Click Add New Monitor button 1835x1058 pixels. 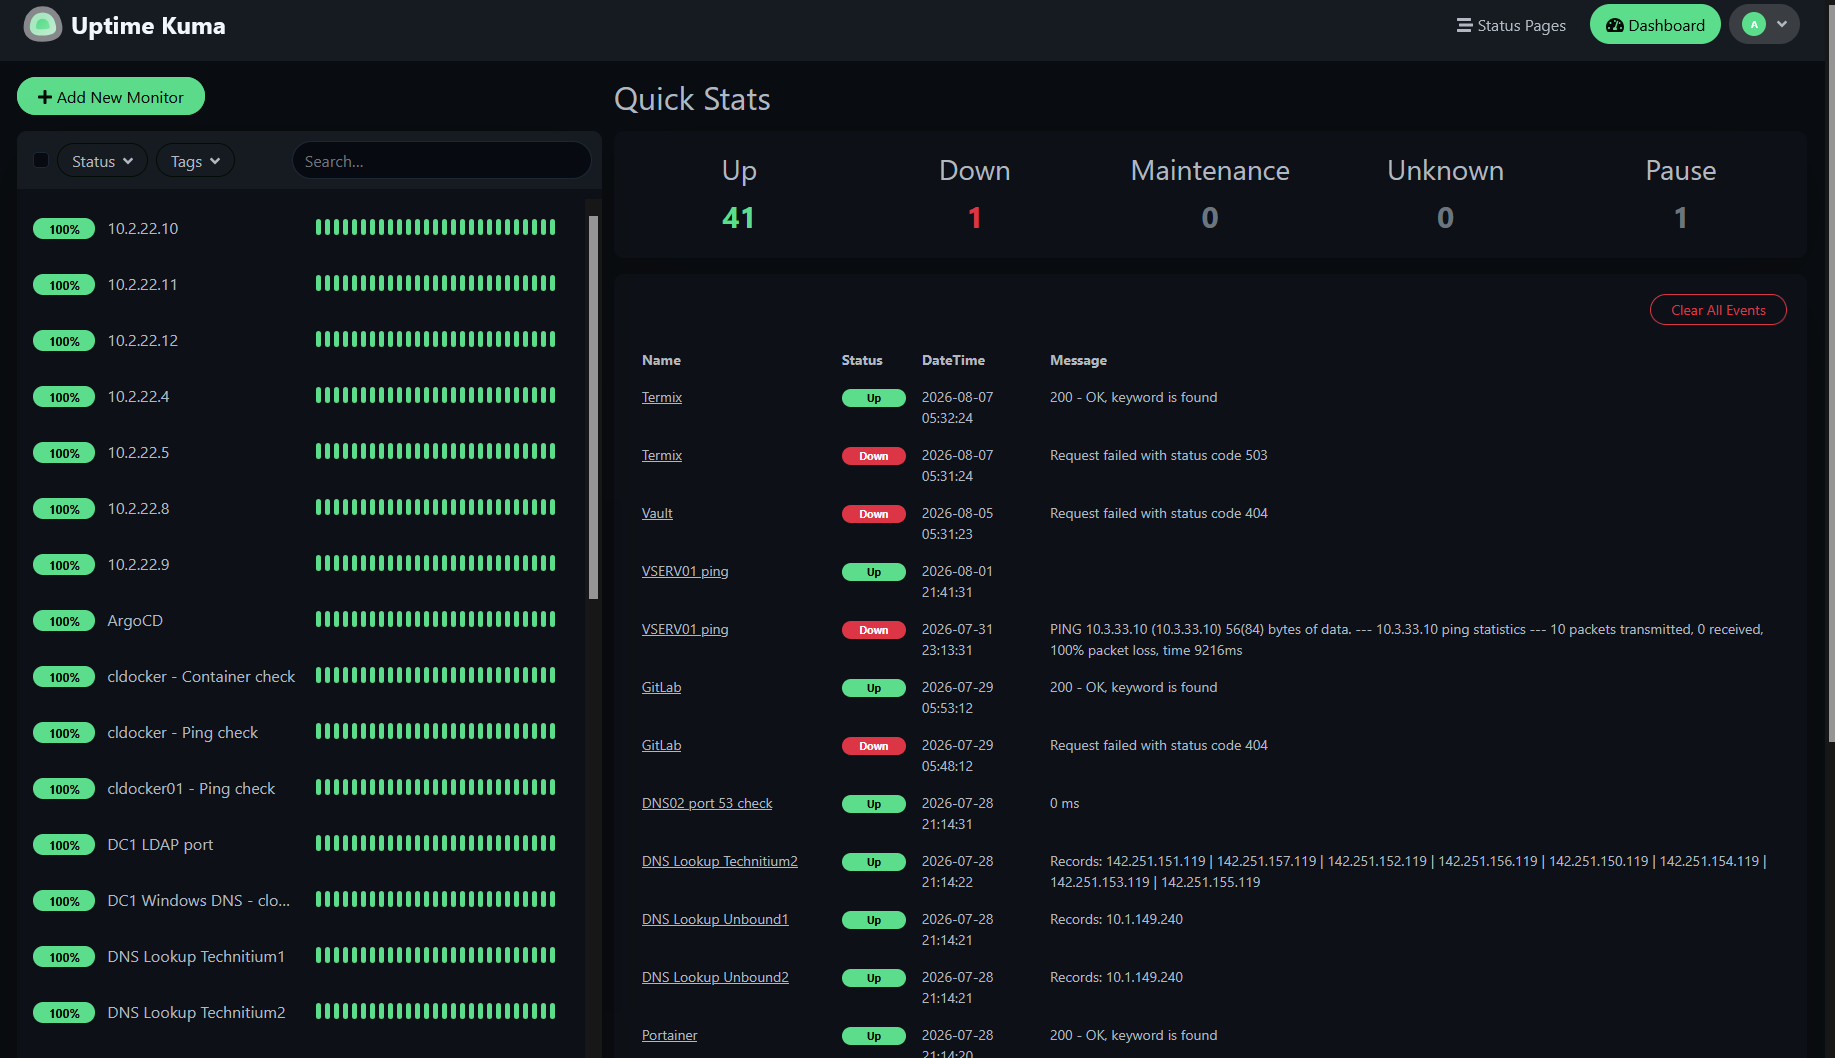coord(111,97)
